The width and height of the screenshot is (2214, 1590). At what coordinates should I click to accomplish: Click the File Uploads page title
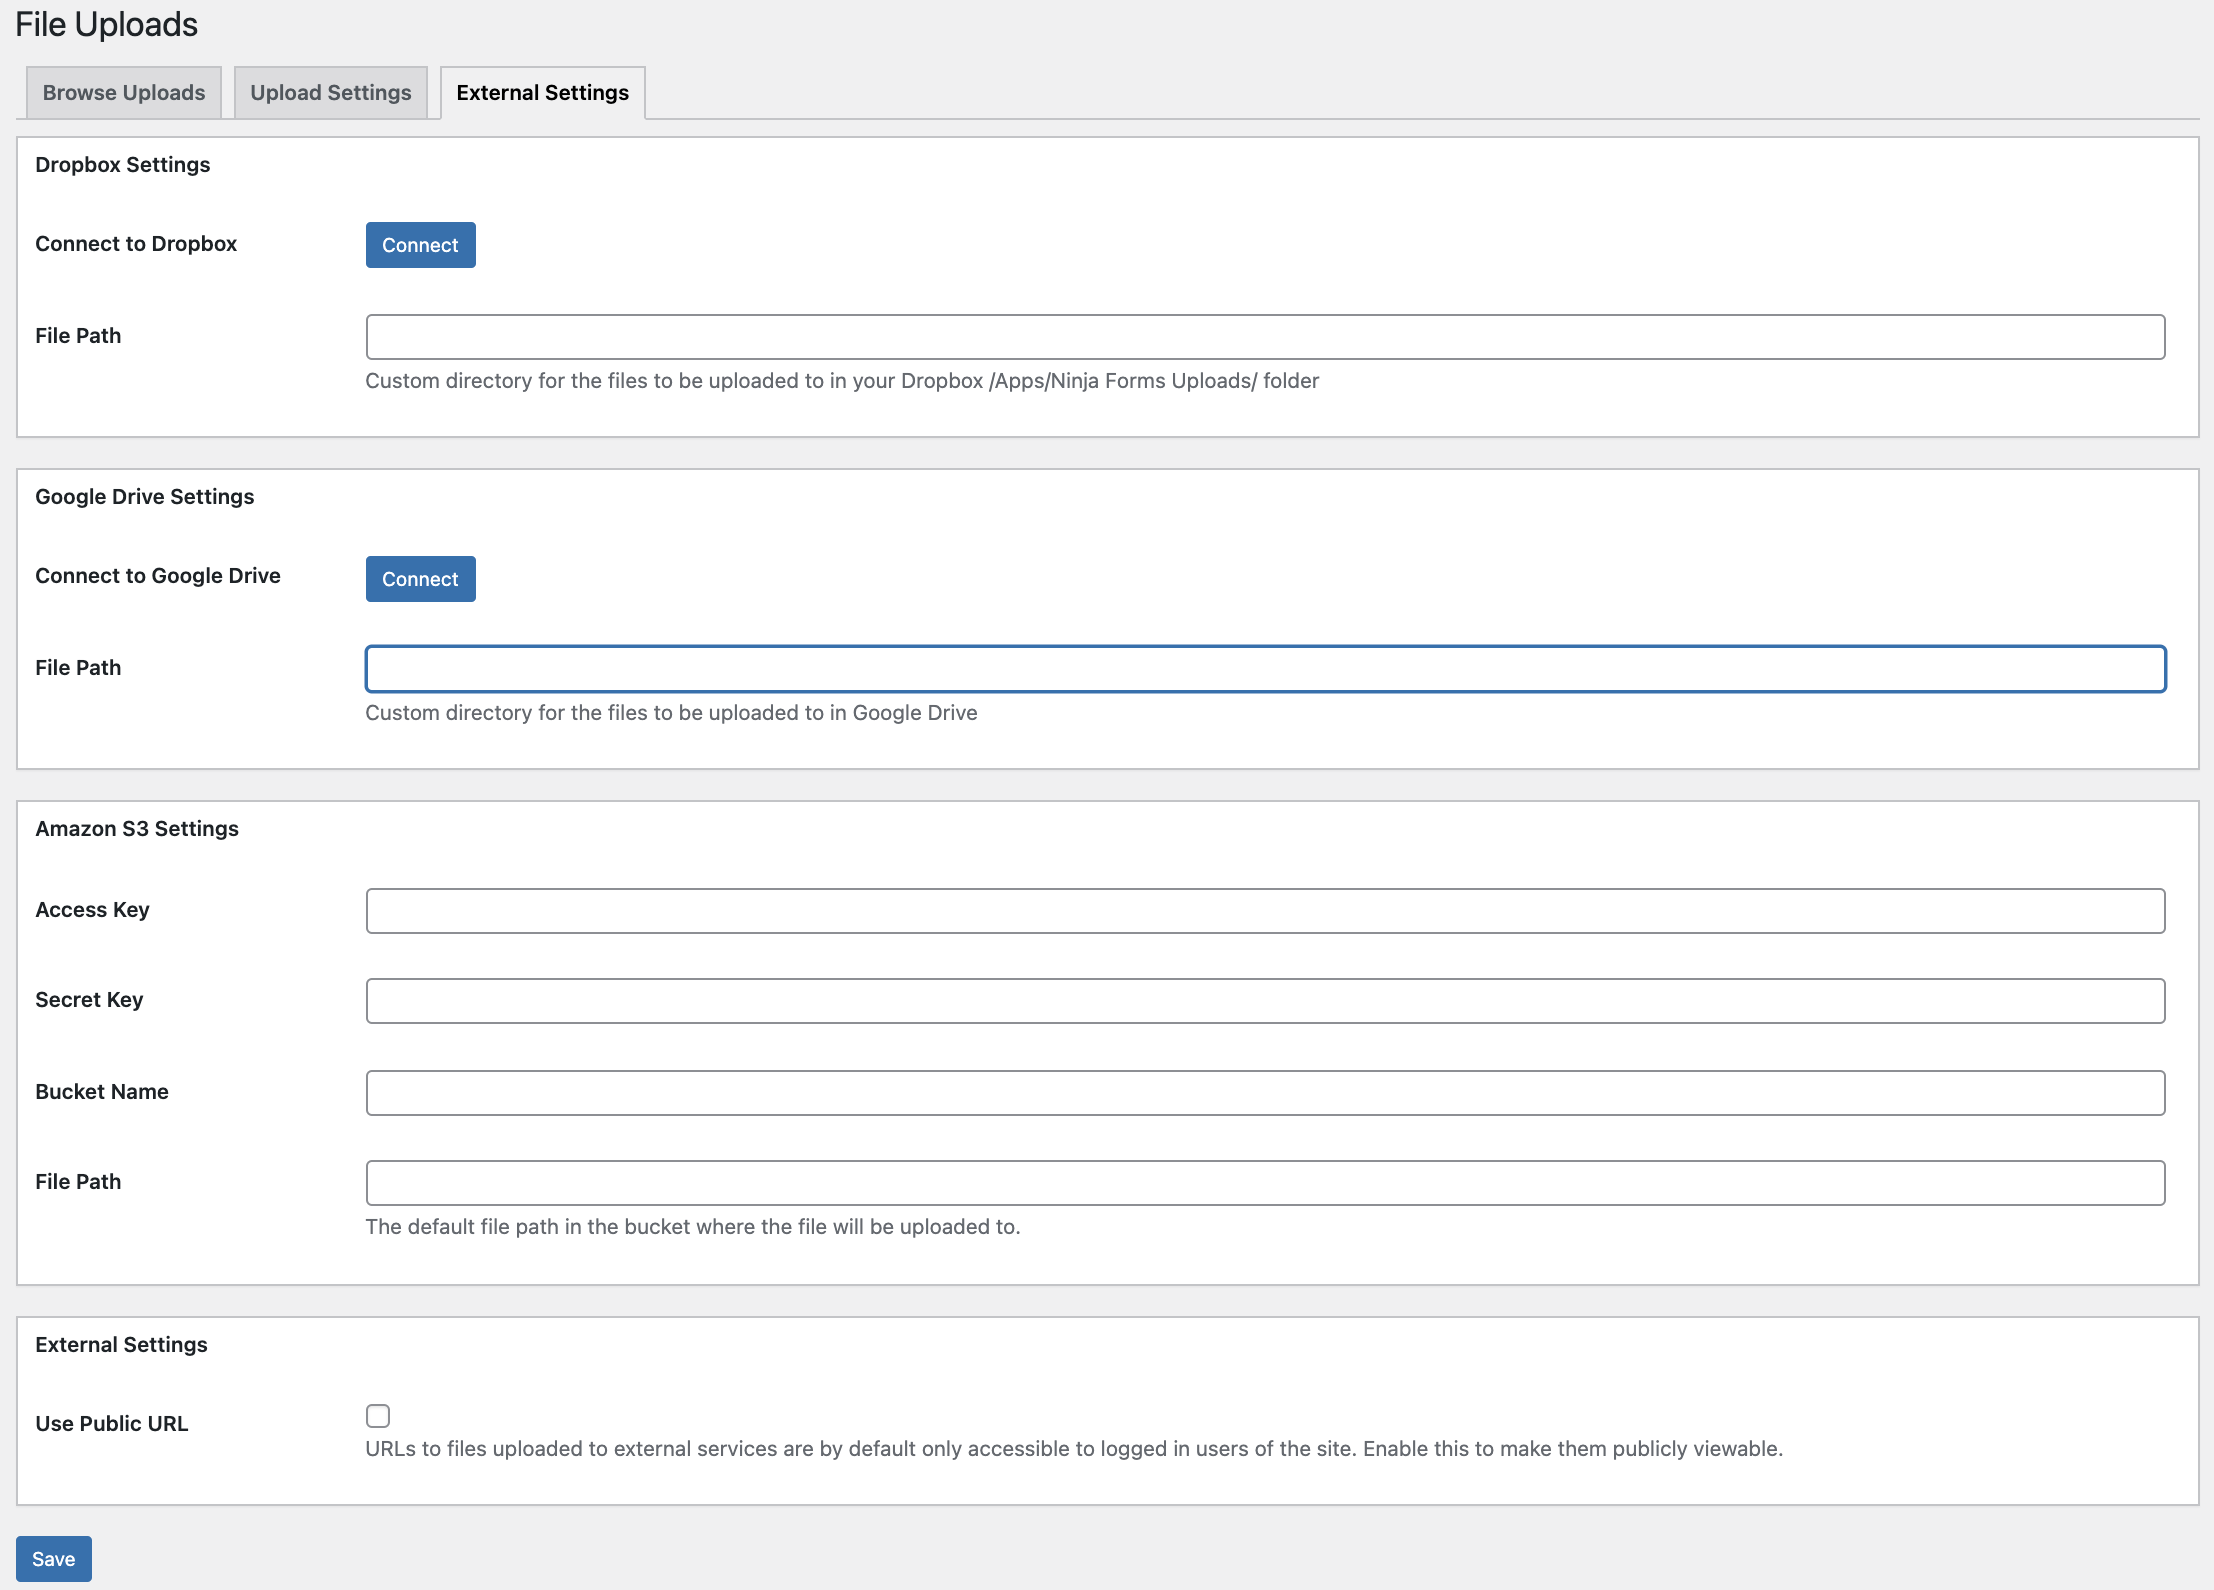tap(107, 25)
